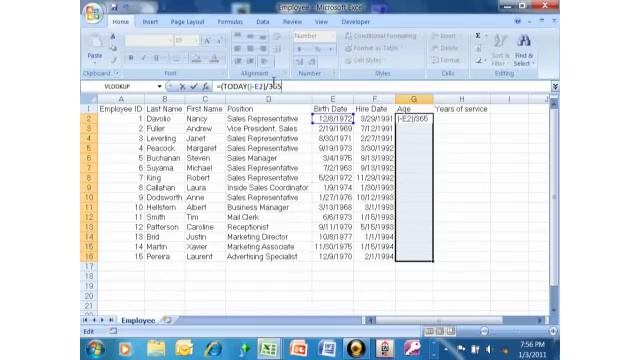Open Number group dialog launcher
This screenshot has width=640, height=360.
(x=333, y=73)
